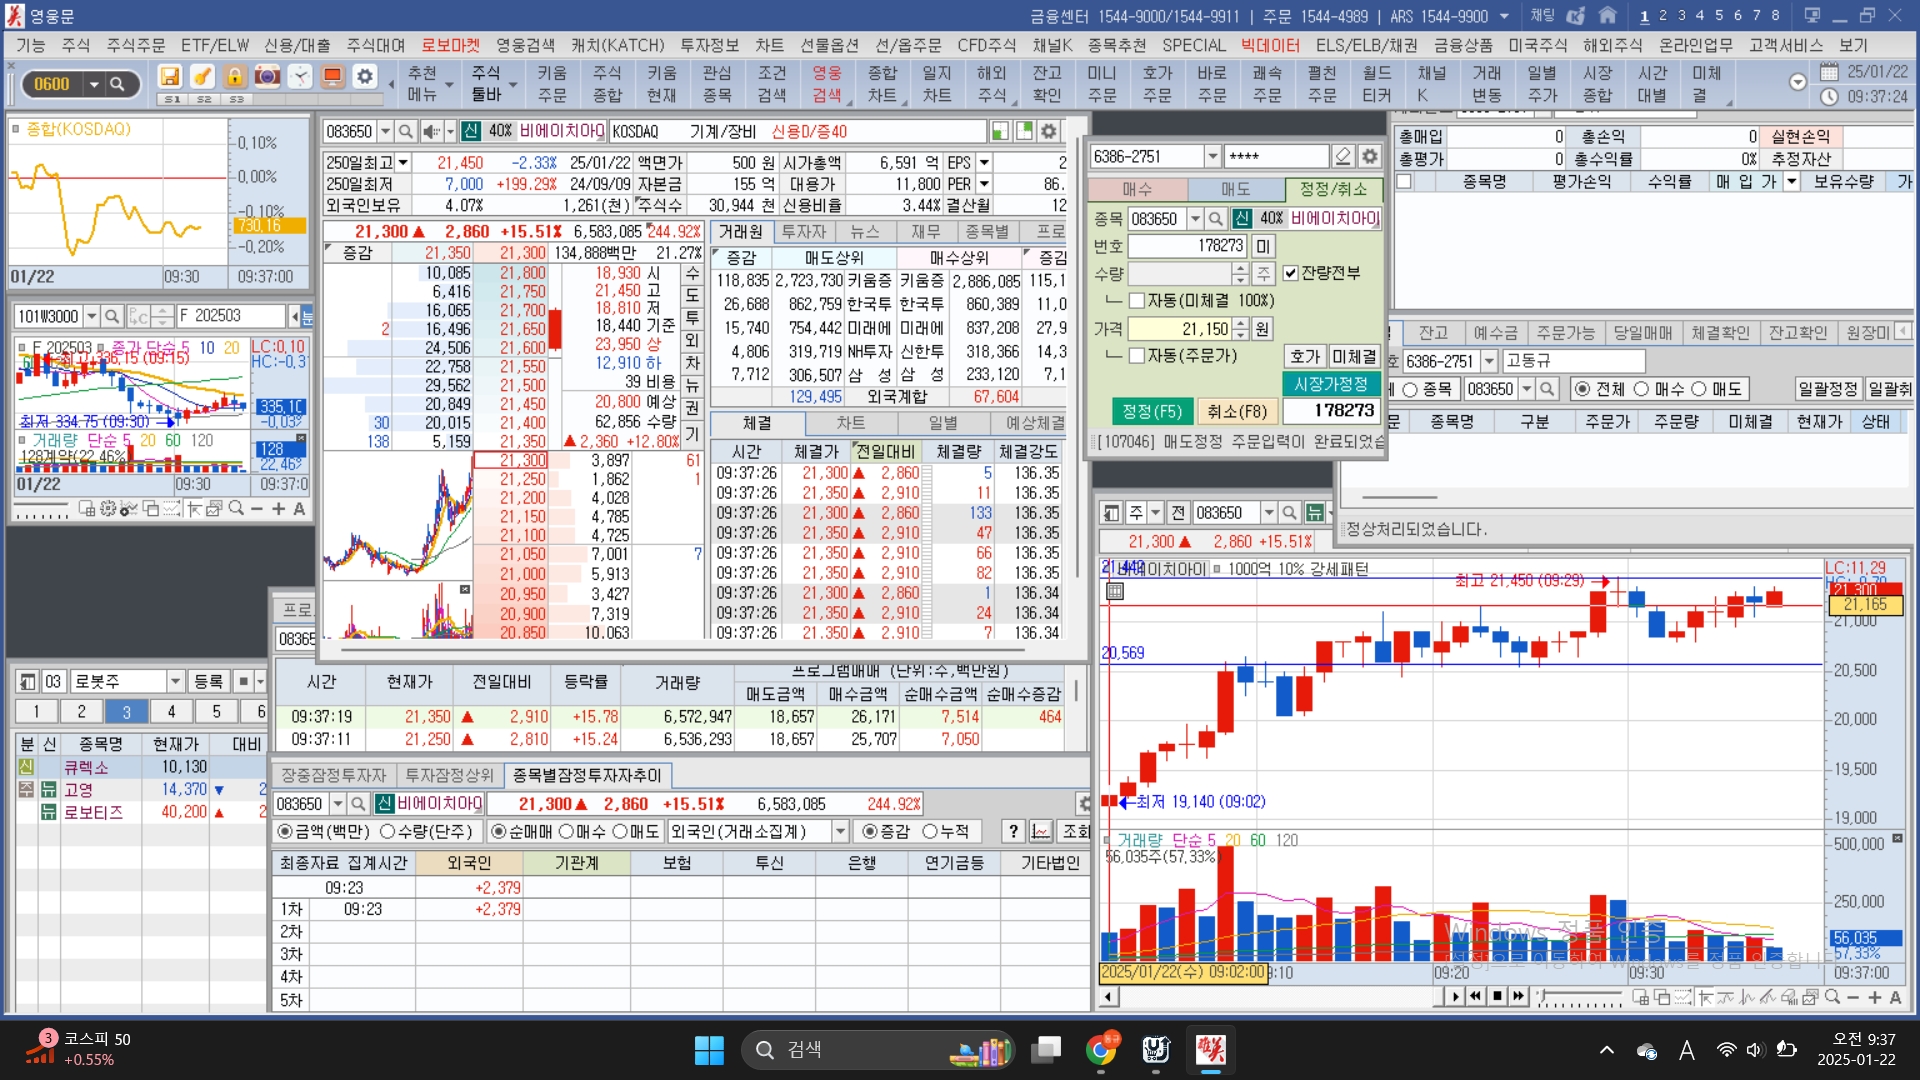Click the 정정(F5) button

click(x=1152, y=411)
